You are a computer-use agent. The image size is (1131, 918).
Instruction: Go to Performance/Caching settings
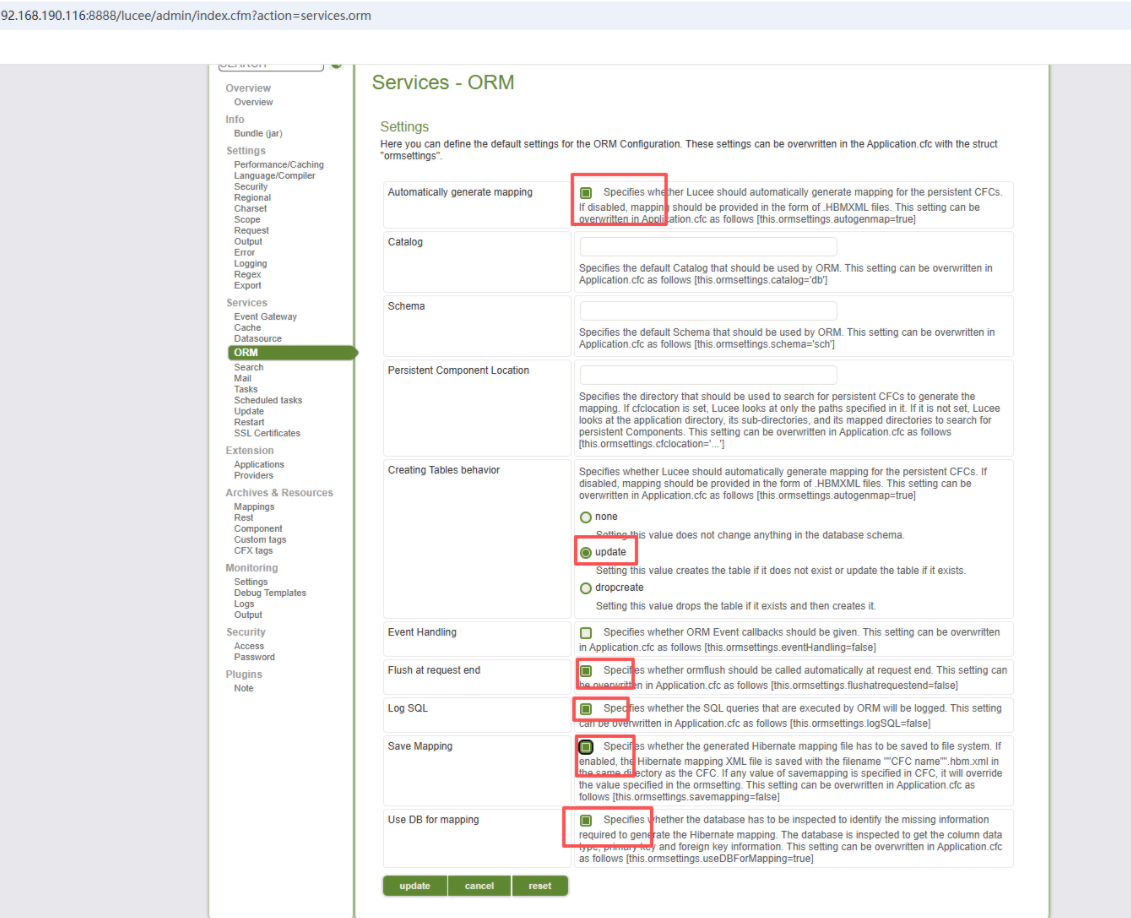tap(279, 165)
